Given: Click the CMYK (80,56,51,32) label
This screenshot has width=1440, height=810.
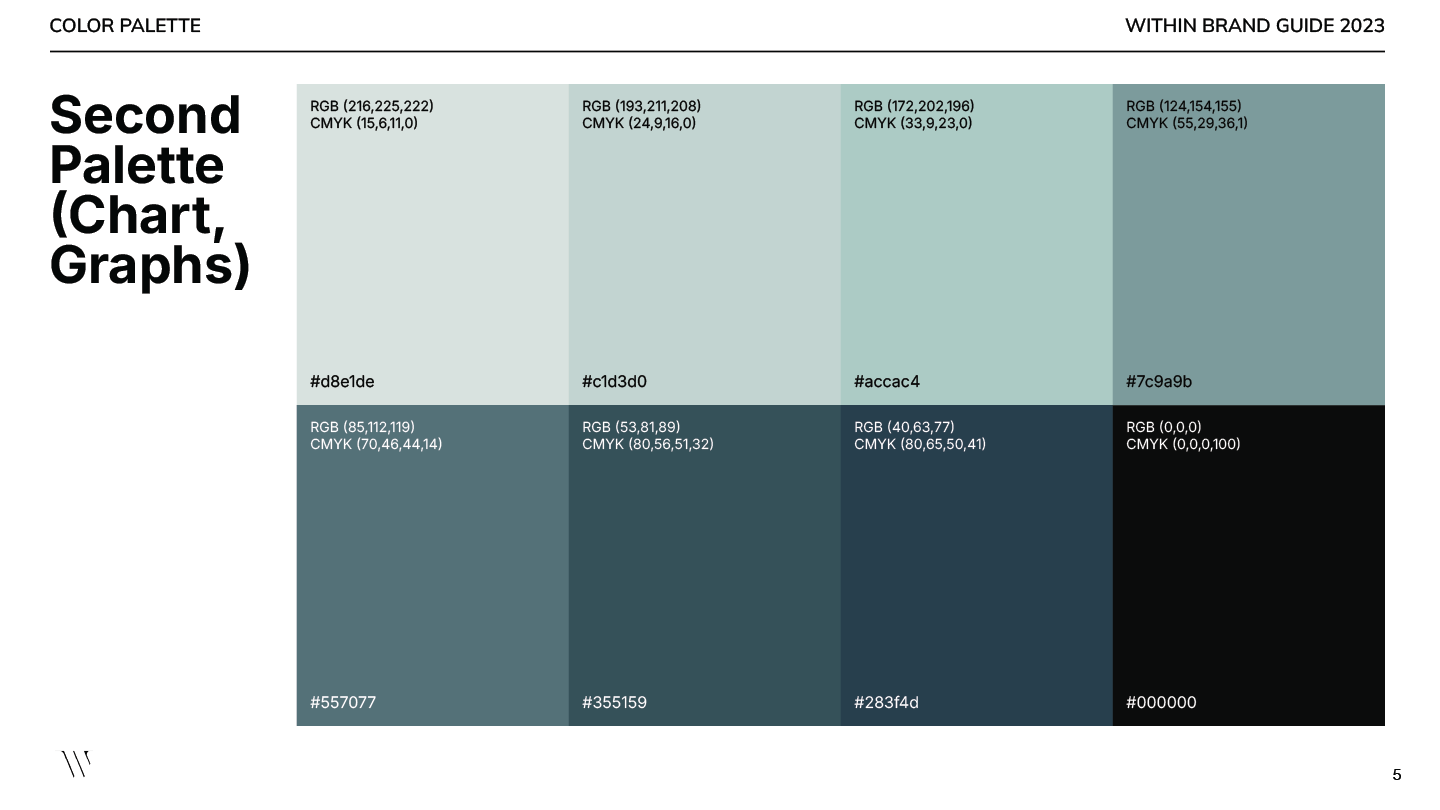Looking at the screenshot, I should (x=648, y=444).
